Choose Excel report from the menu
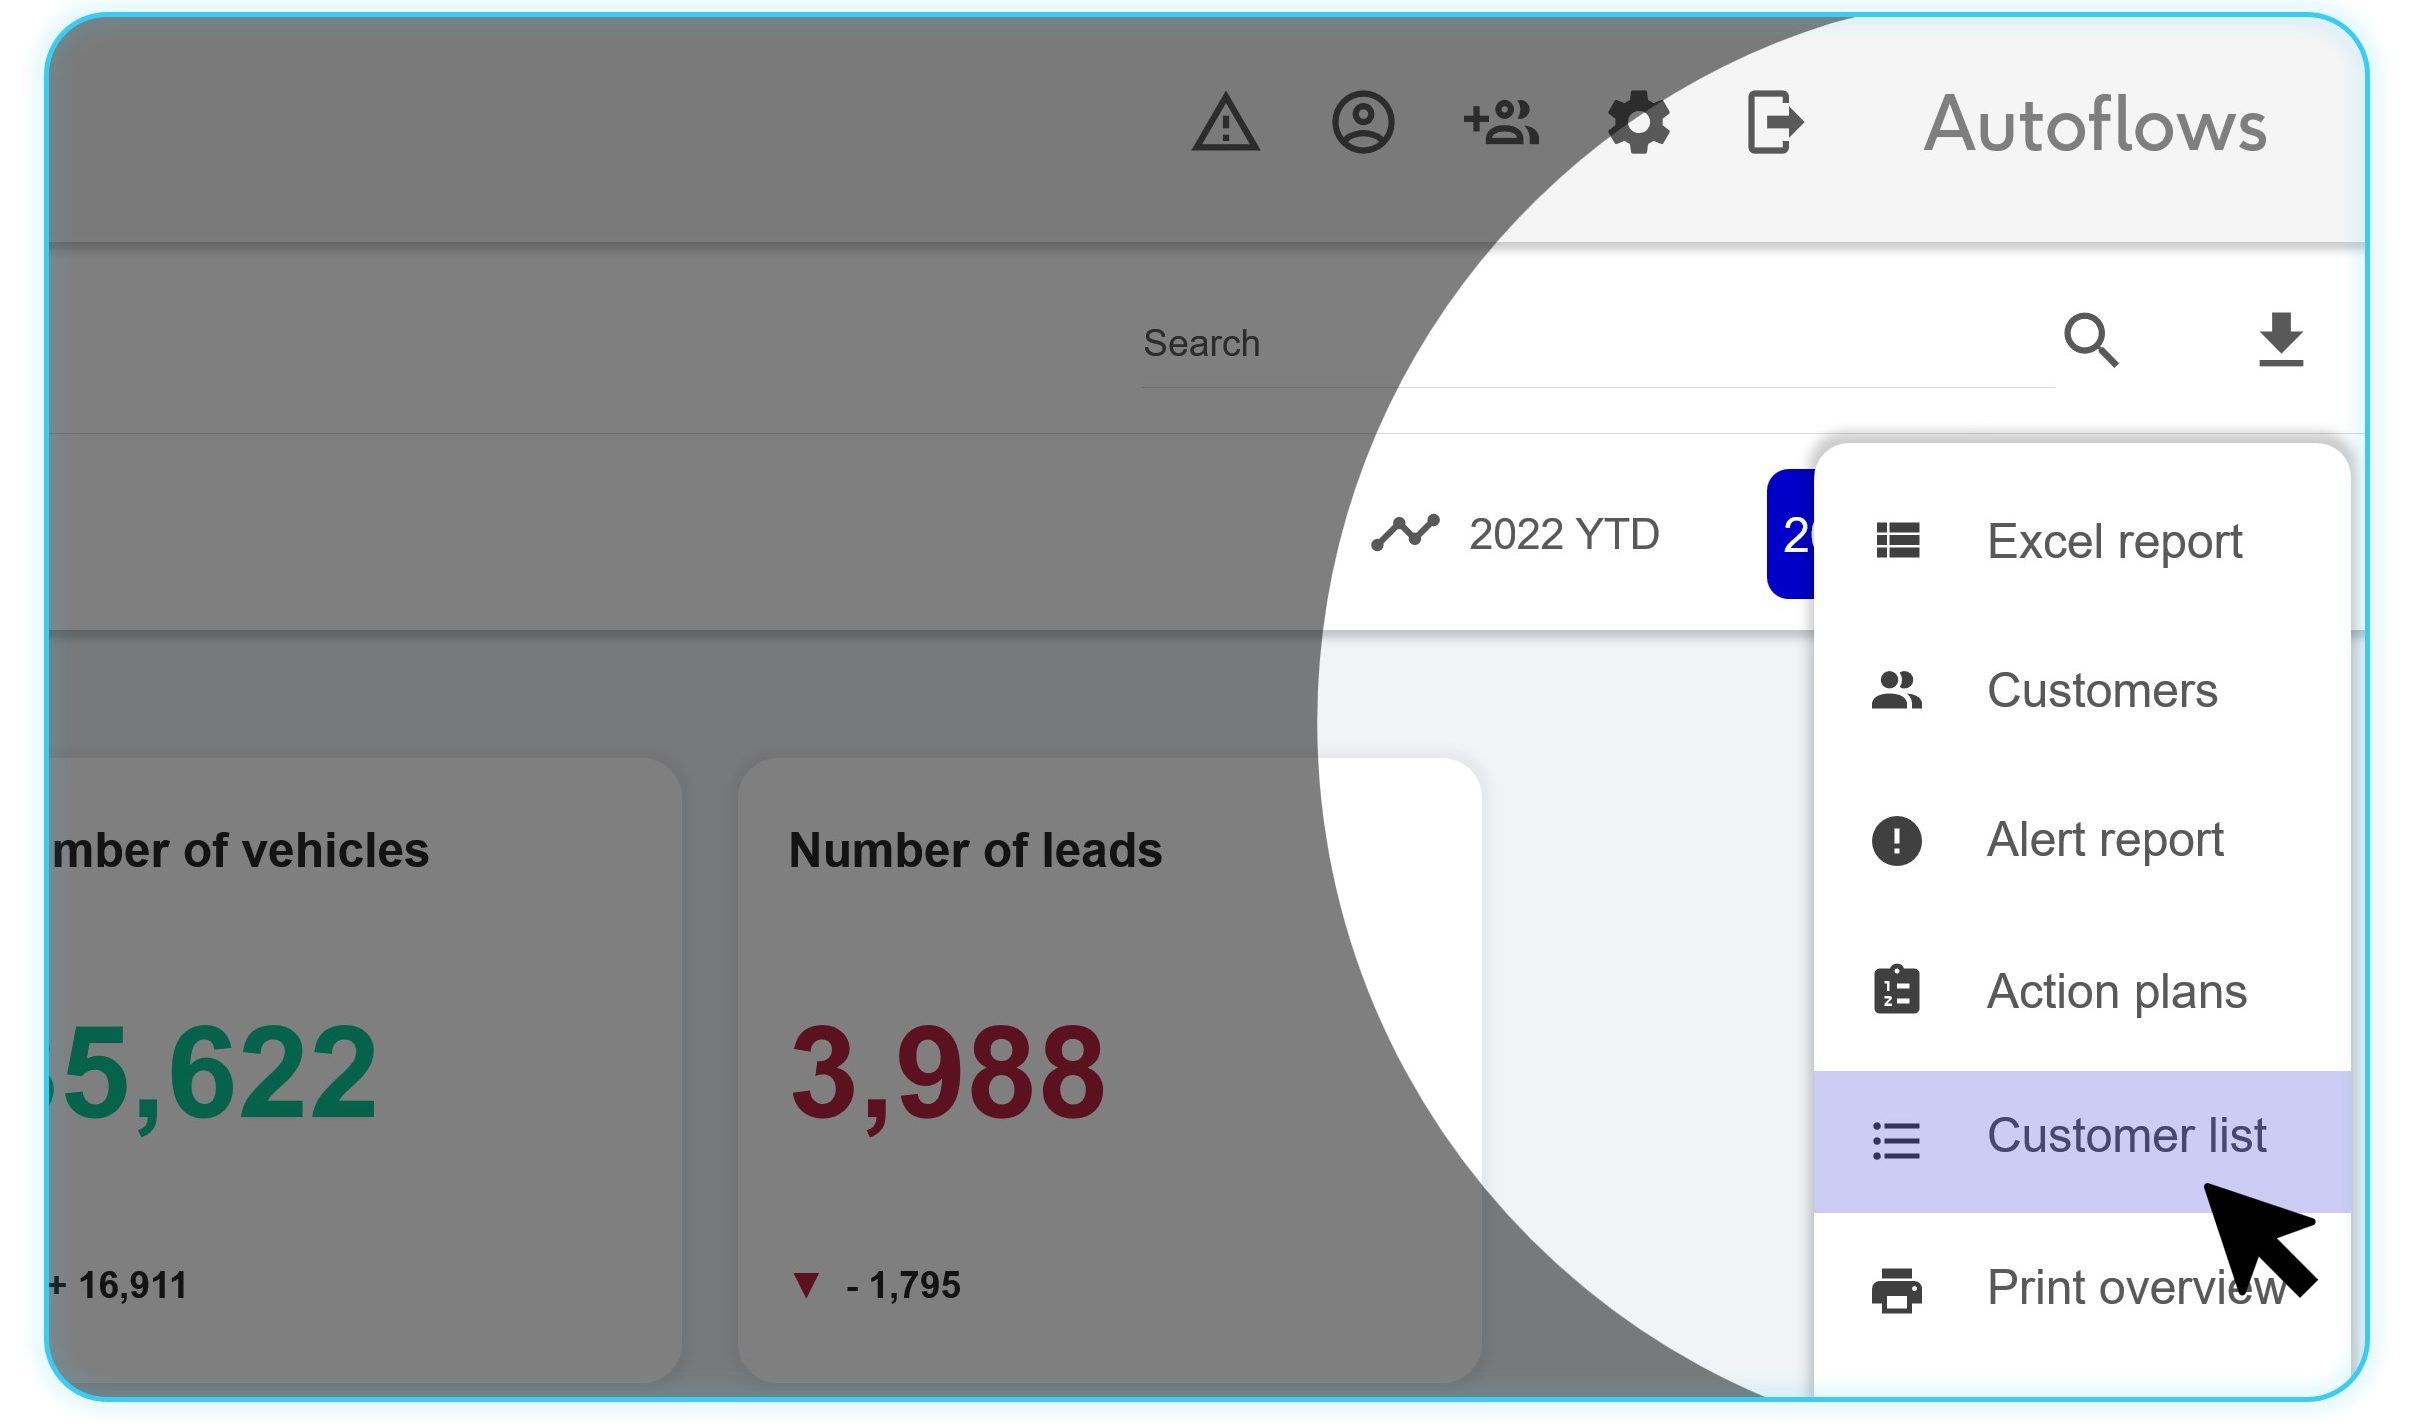 pyautogui.click(x=2082, y=542)
